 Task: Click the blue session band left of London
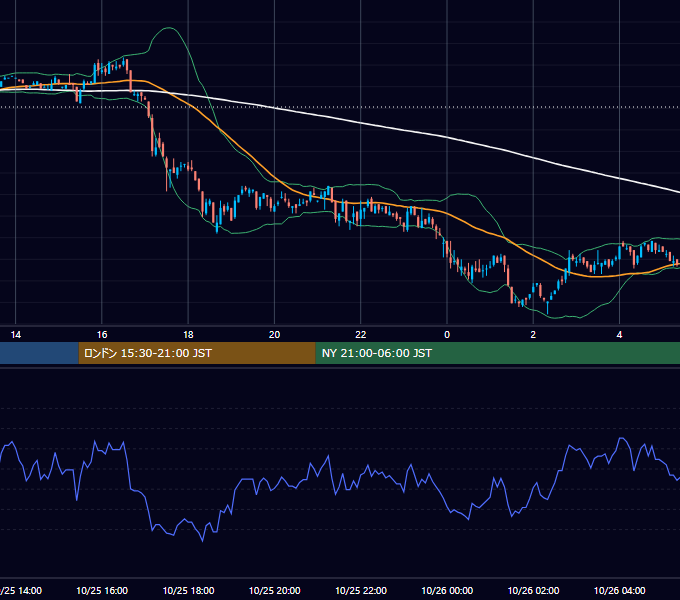[x=39, y=353]
